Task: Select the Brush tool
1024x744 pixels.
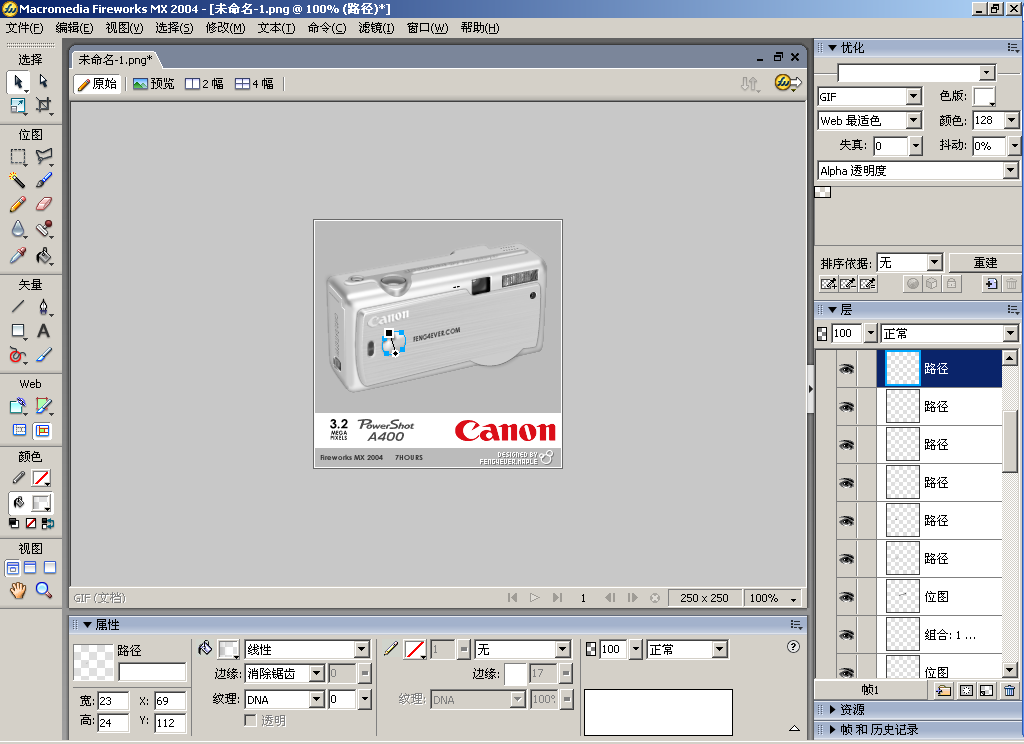Action: [43, 180]
